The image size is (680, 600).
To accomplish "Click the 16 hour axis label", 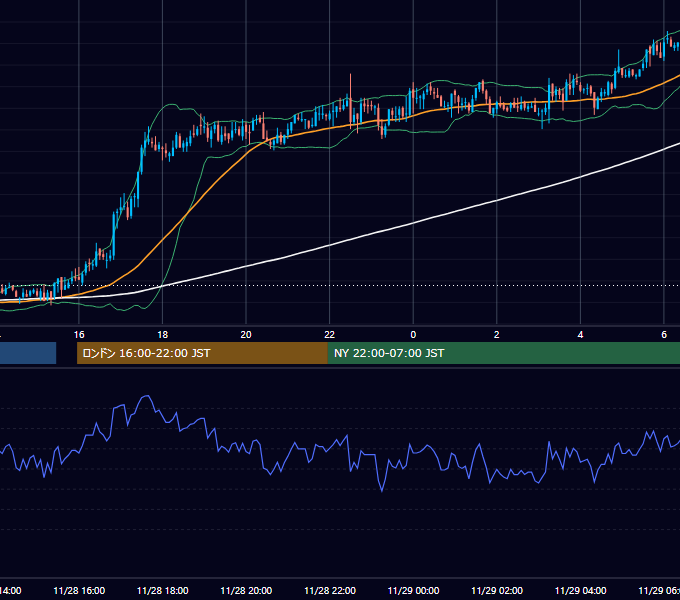I will coord(79,334).
